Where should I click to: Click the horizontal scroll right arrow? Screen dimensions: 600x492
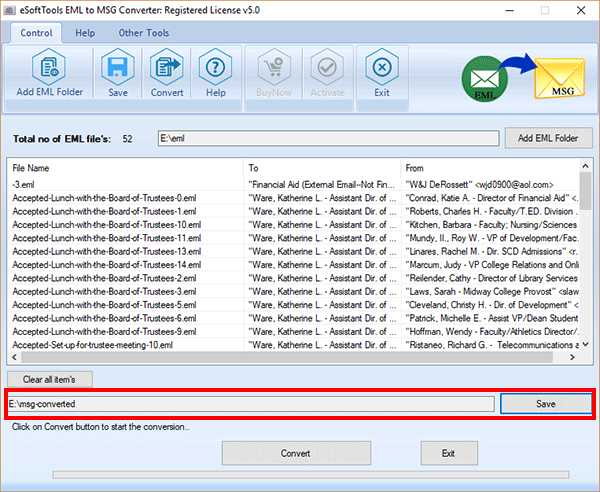(x=572, y=357)
